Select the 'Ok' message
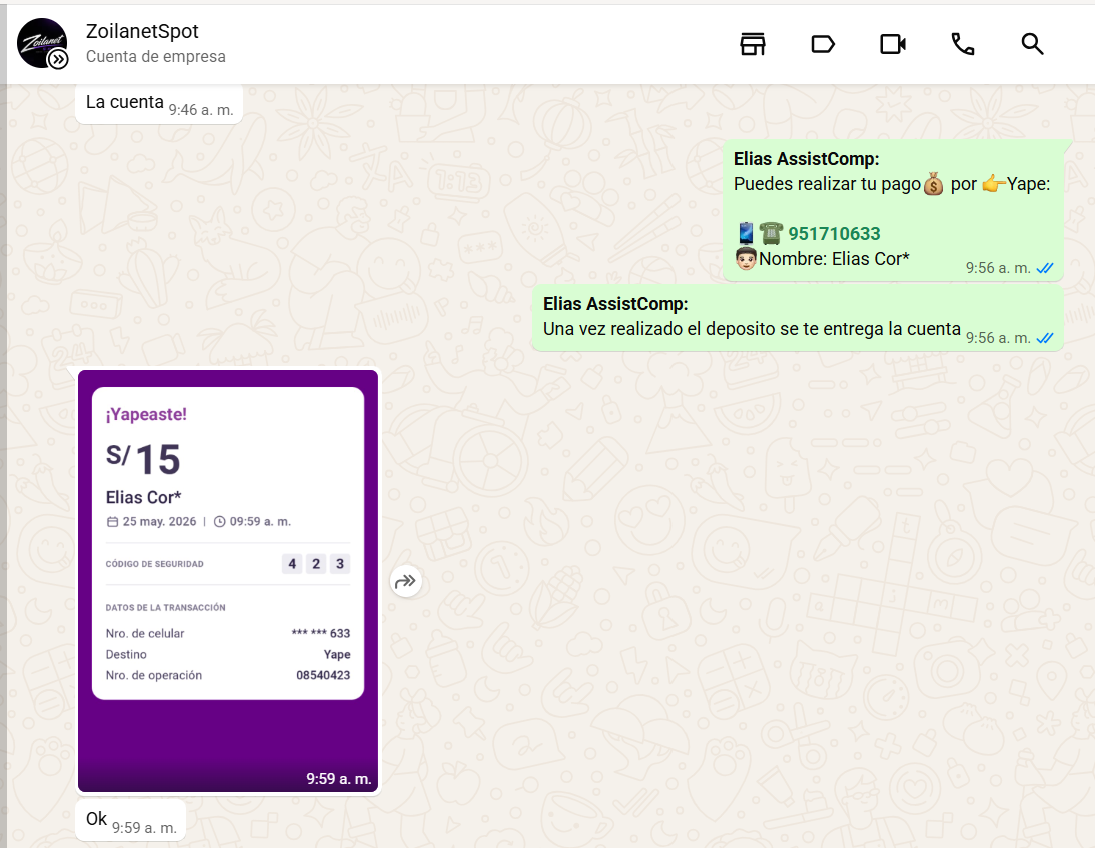 (130, 820)
